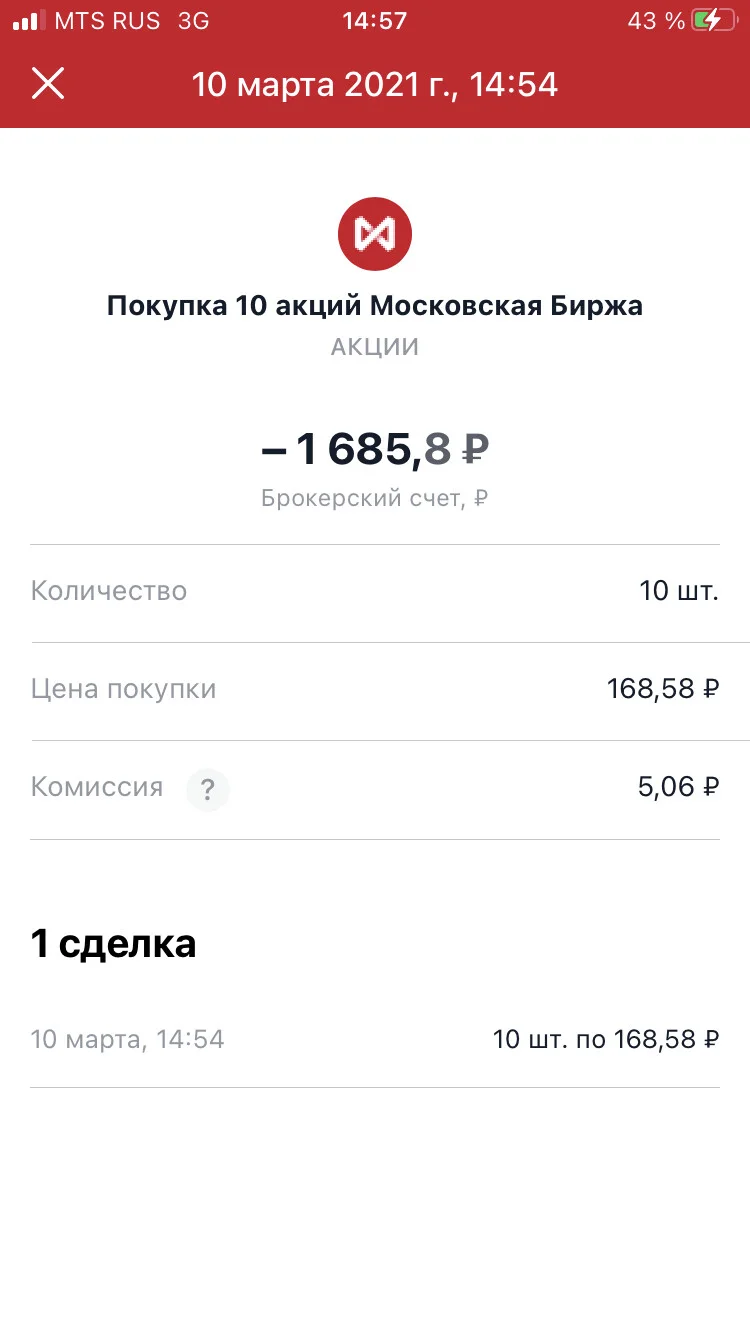
Task: Tap the total amount –1 685,8 ₽
Action: [375, 449]
